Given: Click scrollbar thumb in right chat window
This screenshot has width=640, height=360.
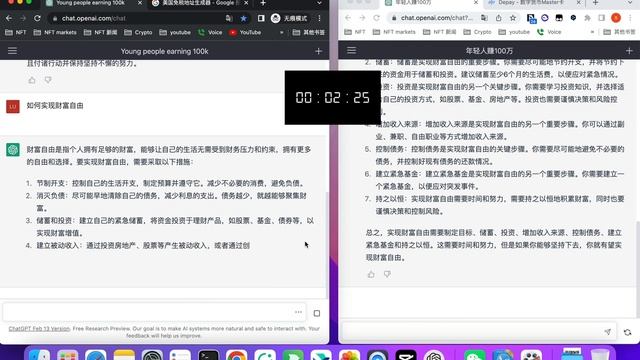Looking at the screenshot, I should 638,269.
